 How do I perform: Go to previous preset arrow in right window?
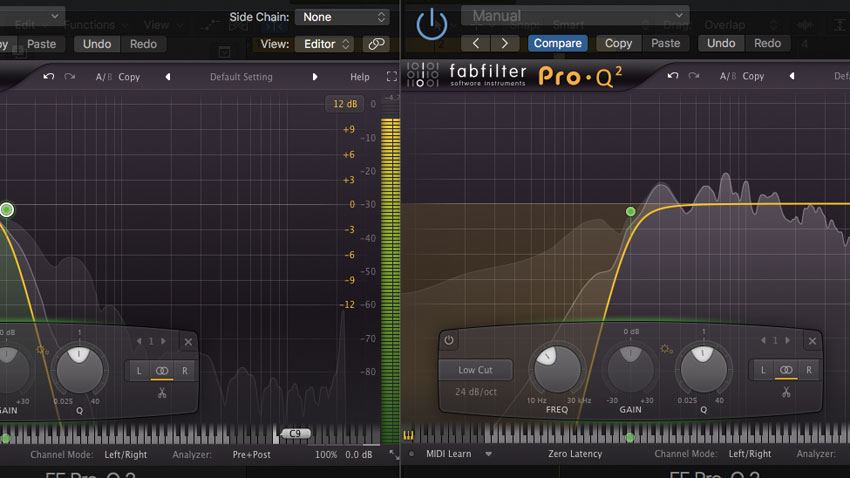(x=475, y=43)
